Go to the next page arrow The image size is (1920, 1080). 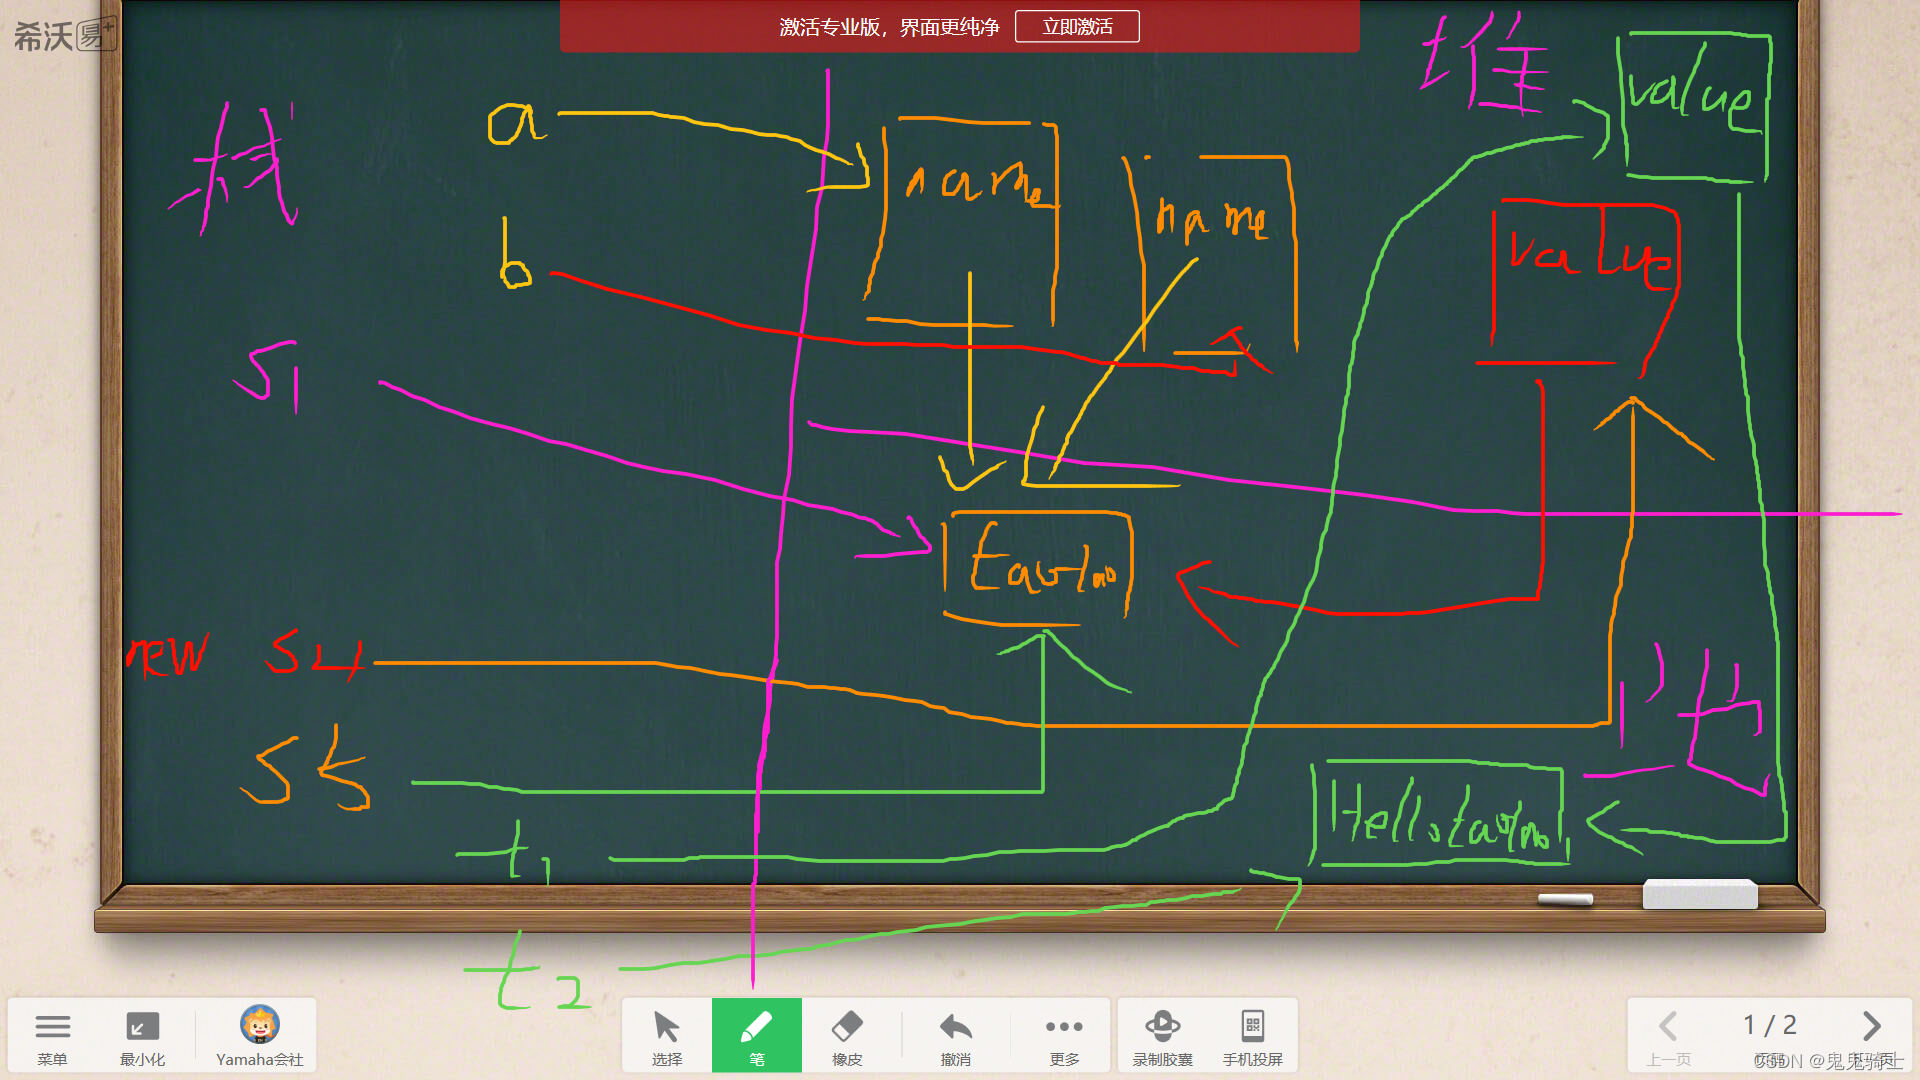coord(1872,1026)
